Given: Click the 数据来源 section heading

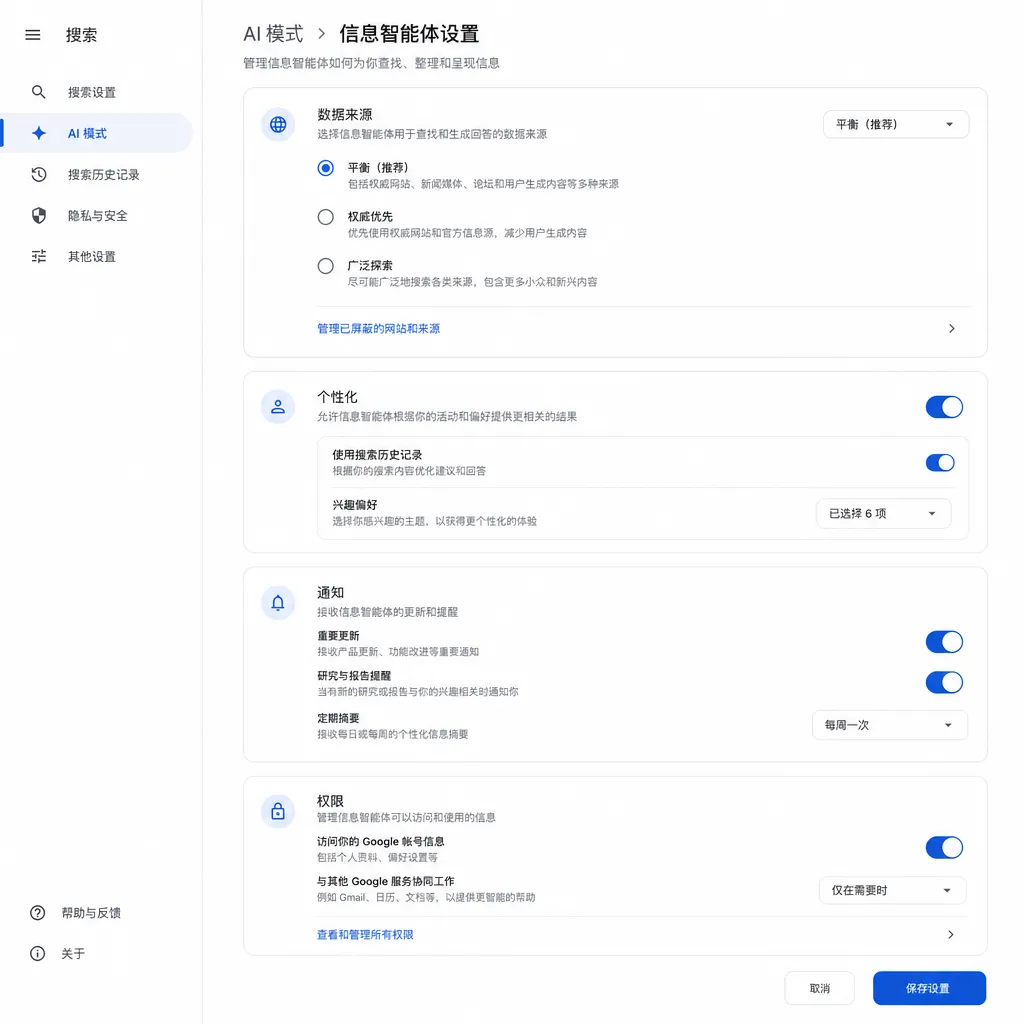Looking at the screenshot, I should click(345, 114).
